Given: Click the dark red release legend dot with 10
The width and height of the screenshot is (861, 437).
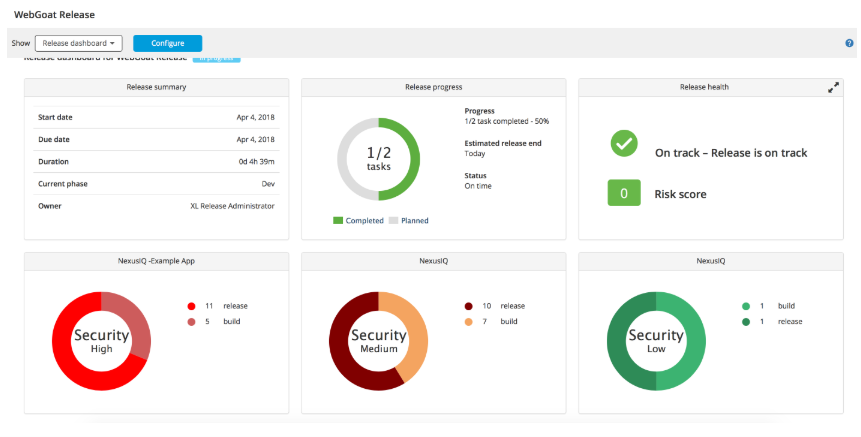Looking at the screenshot, I should pyautogui.click(x=468, y=306).
